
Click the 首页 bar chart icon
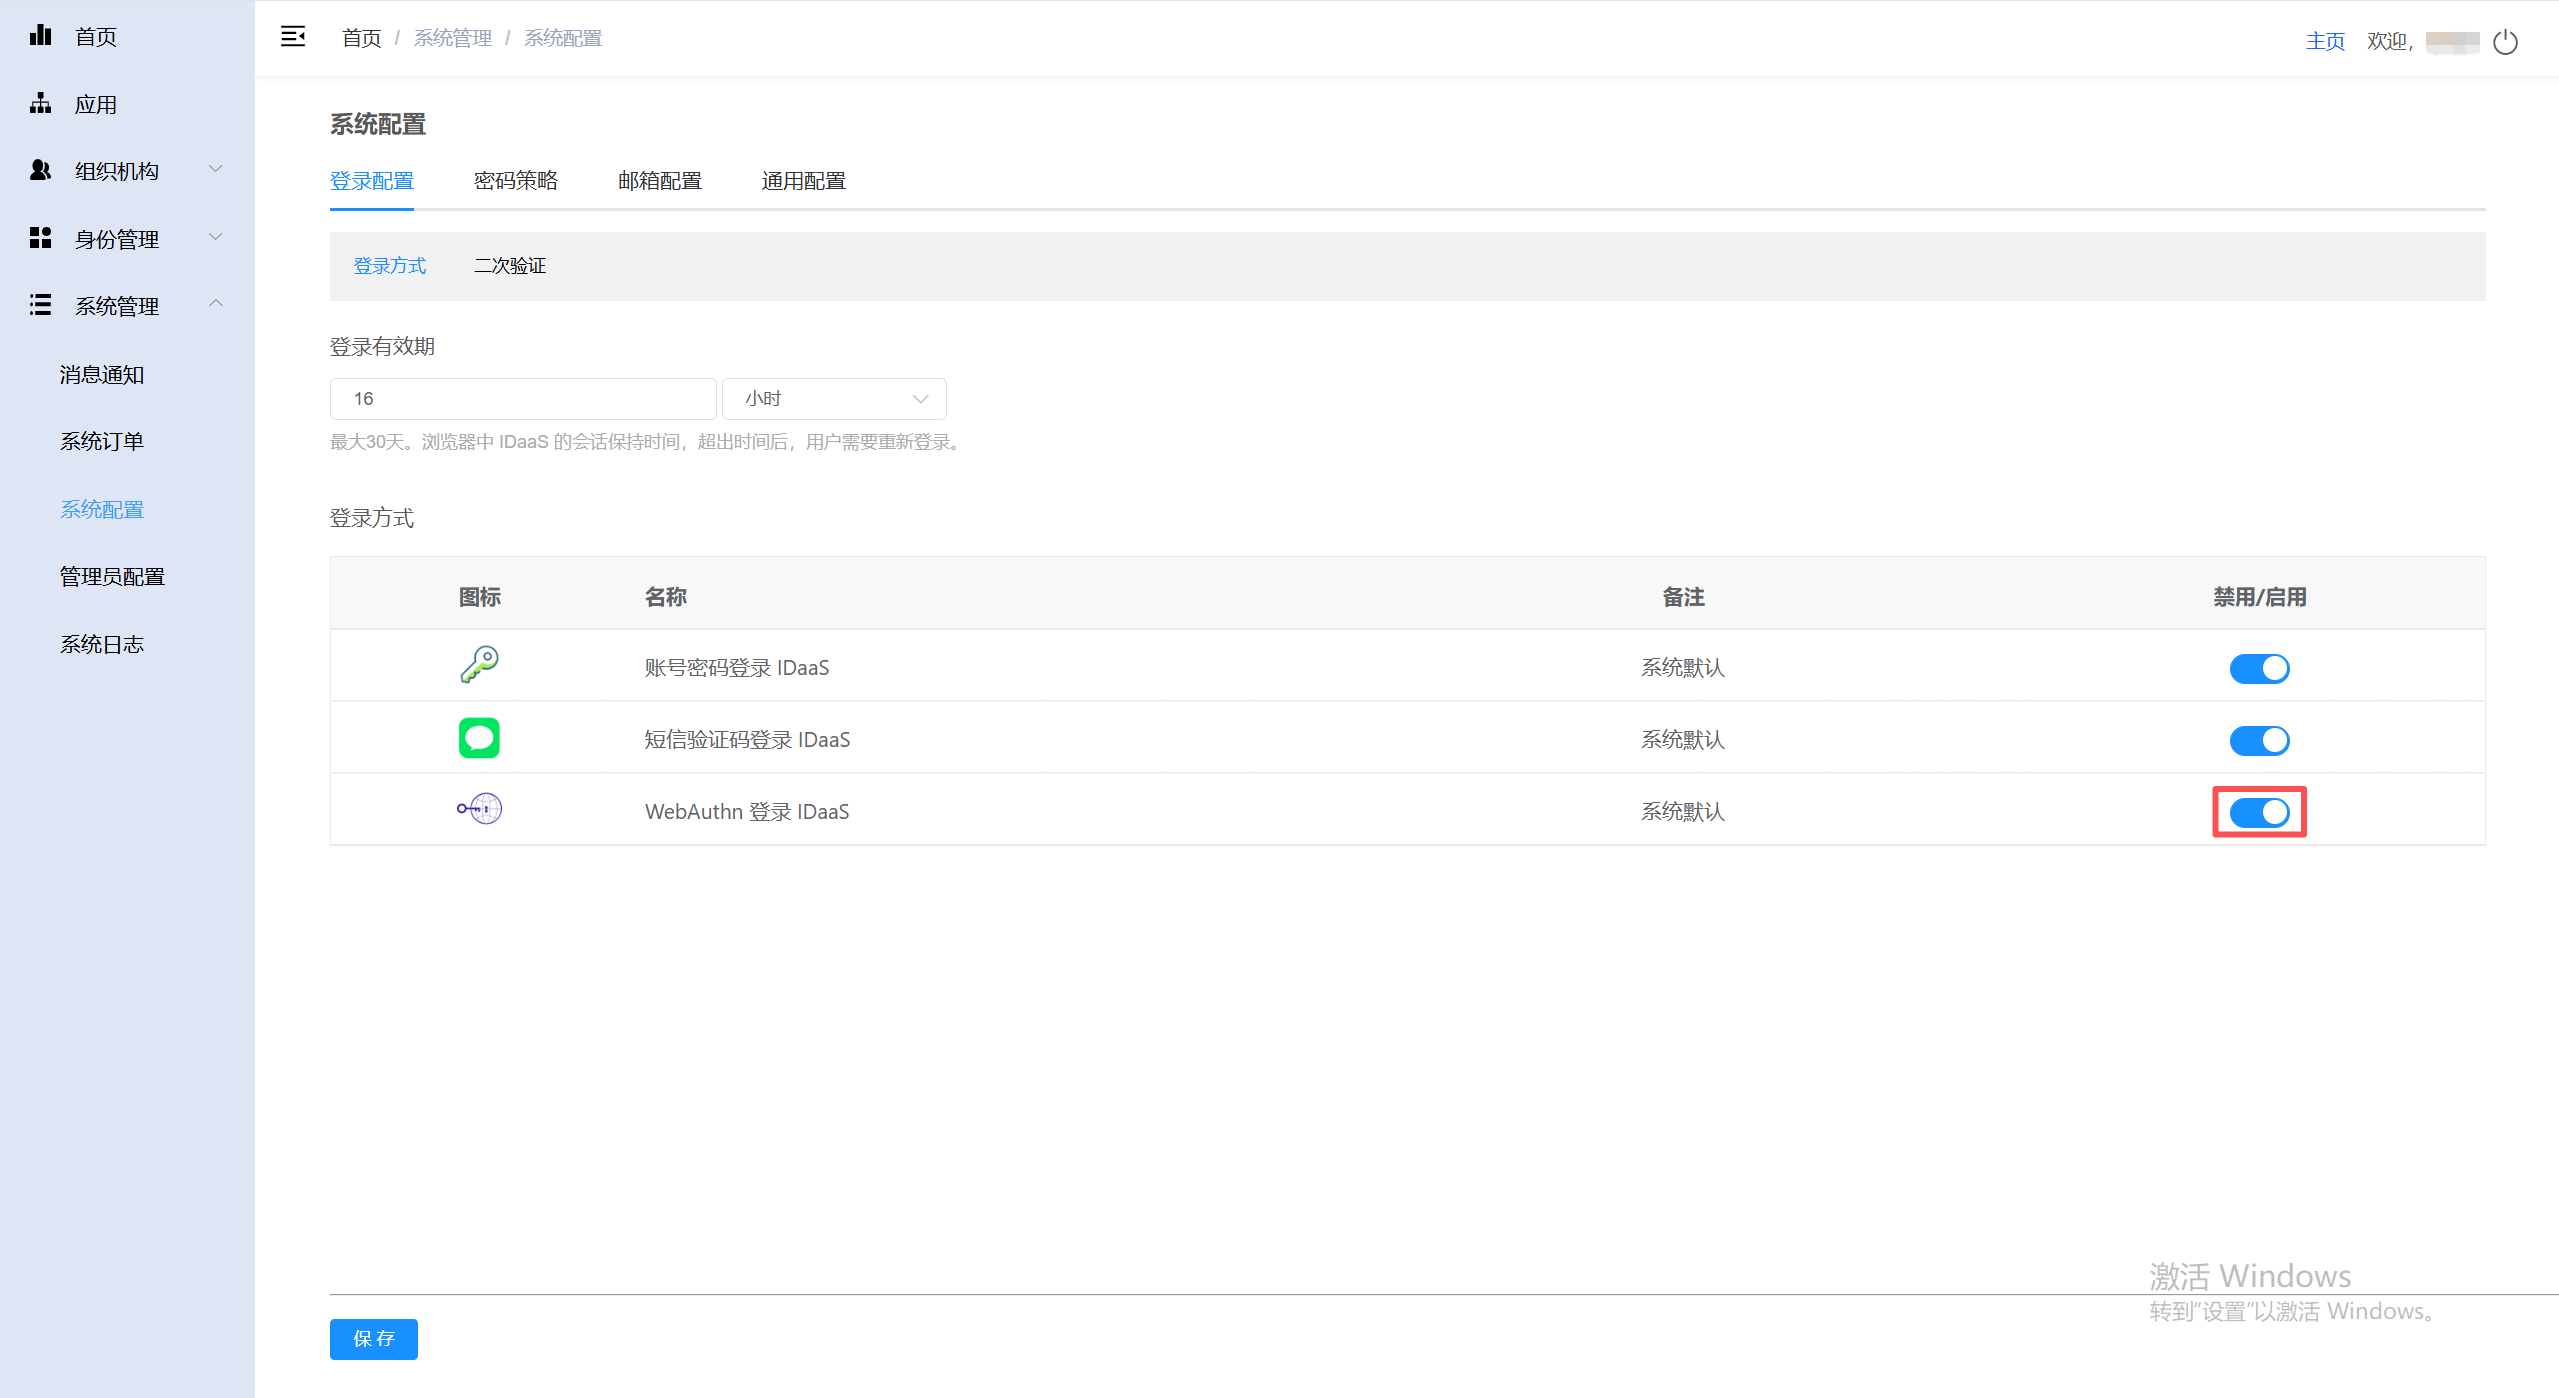coord(40,36)
